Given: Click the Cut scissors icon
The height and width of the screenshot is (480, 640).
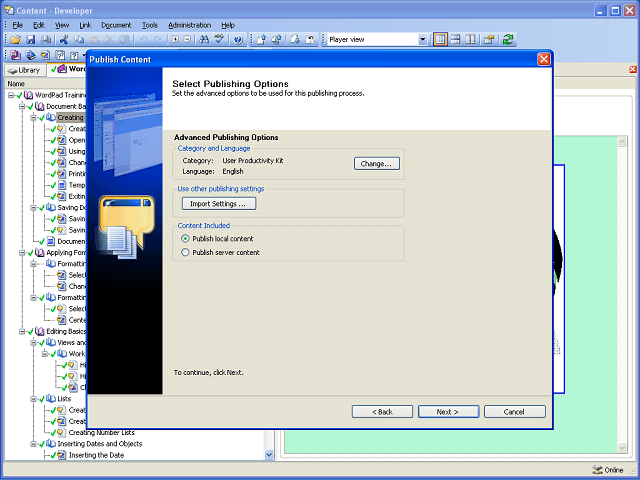Looking at the screenshot, I should 64,40.
